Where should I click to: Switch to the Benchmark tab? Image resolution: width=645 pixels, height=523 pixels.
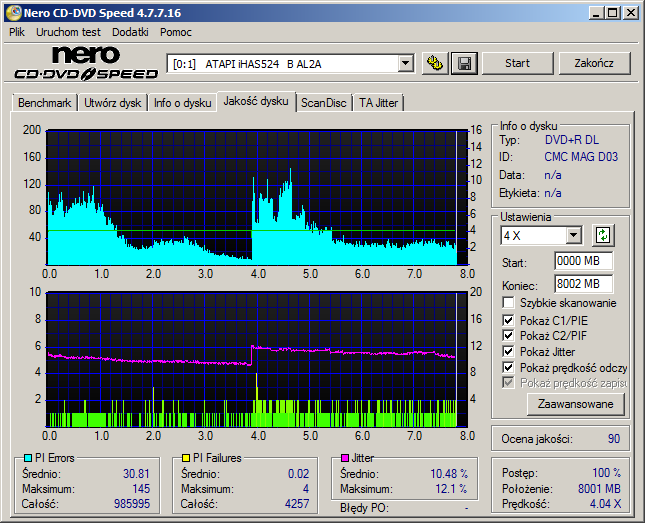pyautogui.click(x=44, y=103)
